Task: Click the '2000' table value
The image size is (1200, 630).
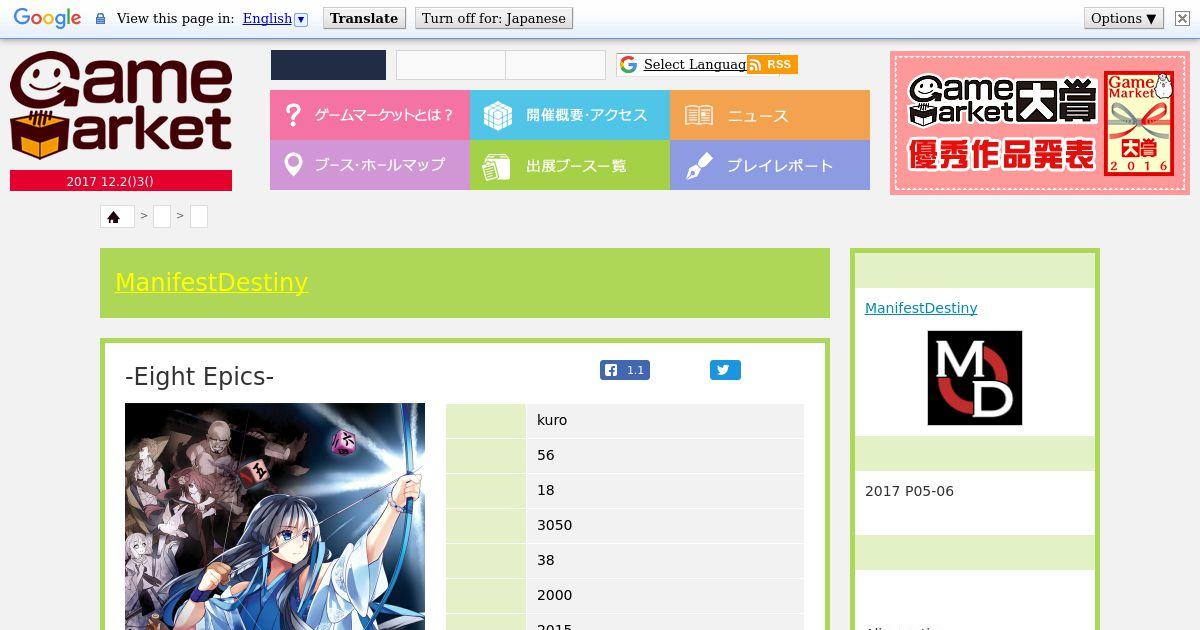Action: click(554, 595)
